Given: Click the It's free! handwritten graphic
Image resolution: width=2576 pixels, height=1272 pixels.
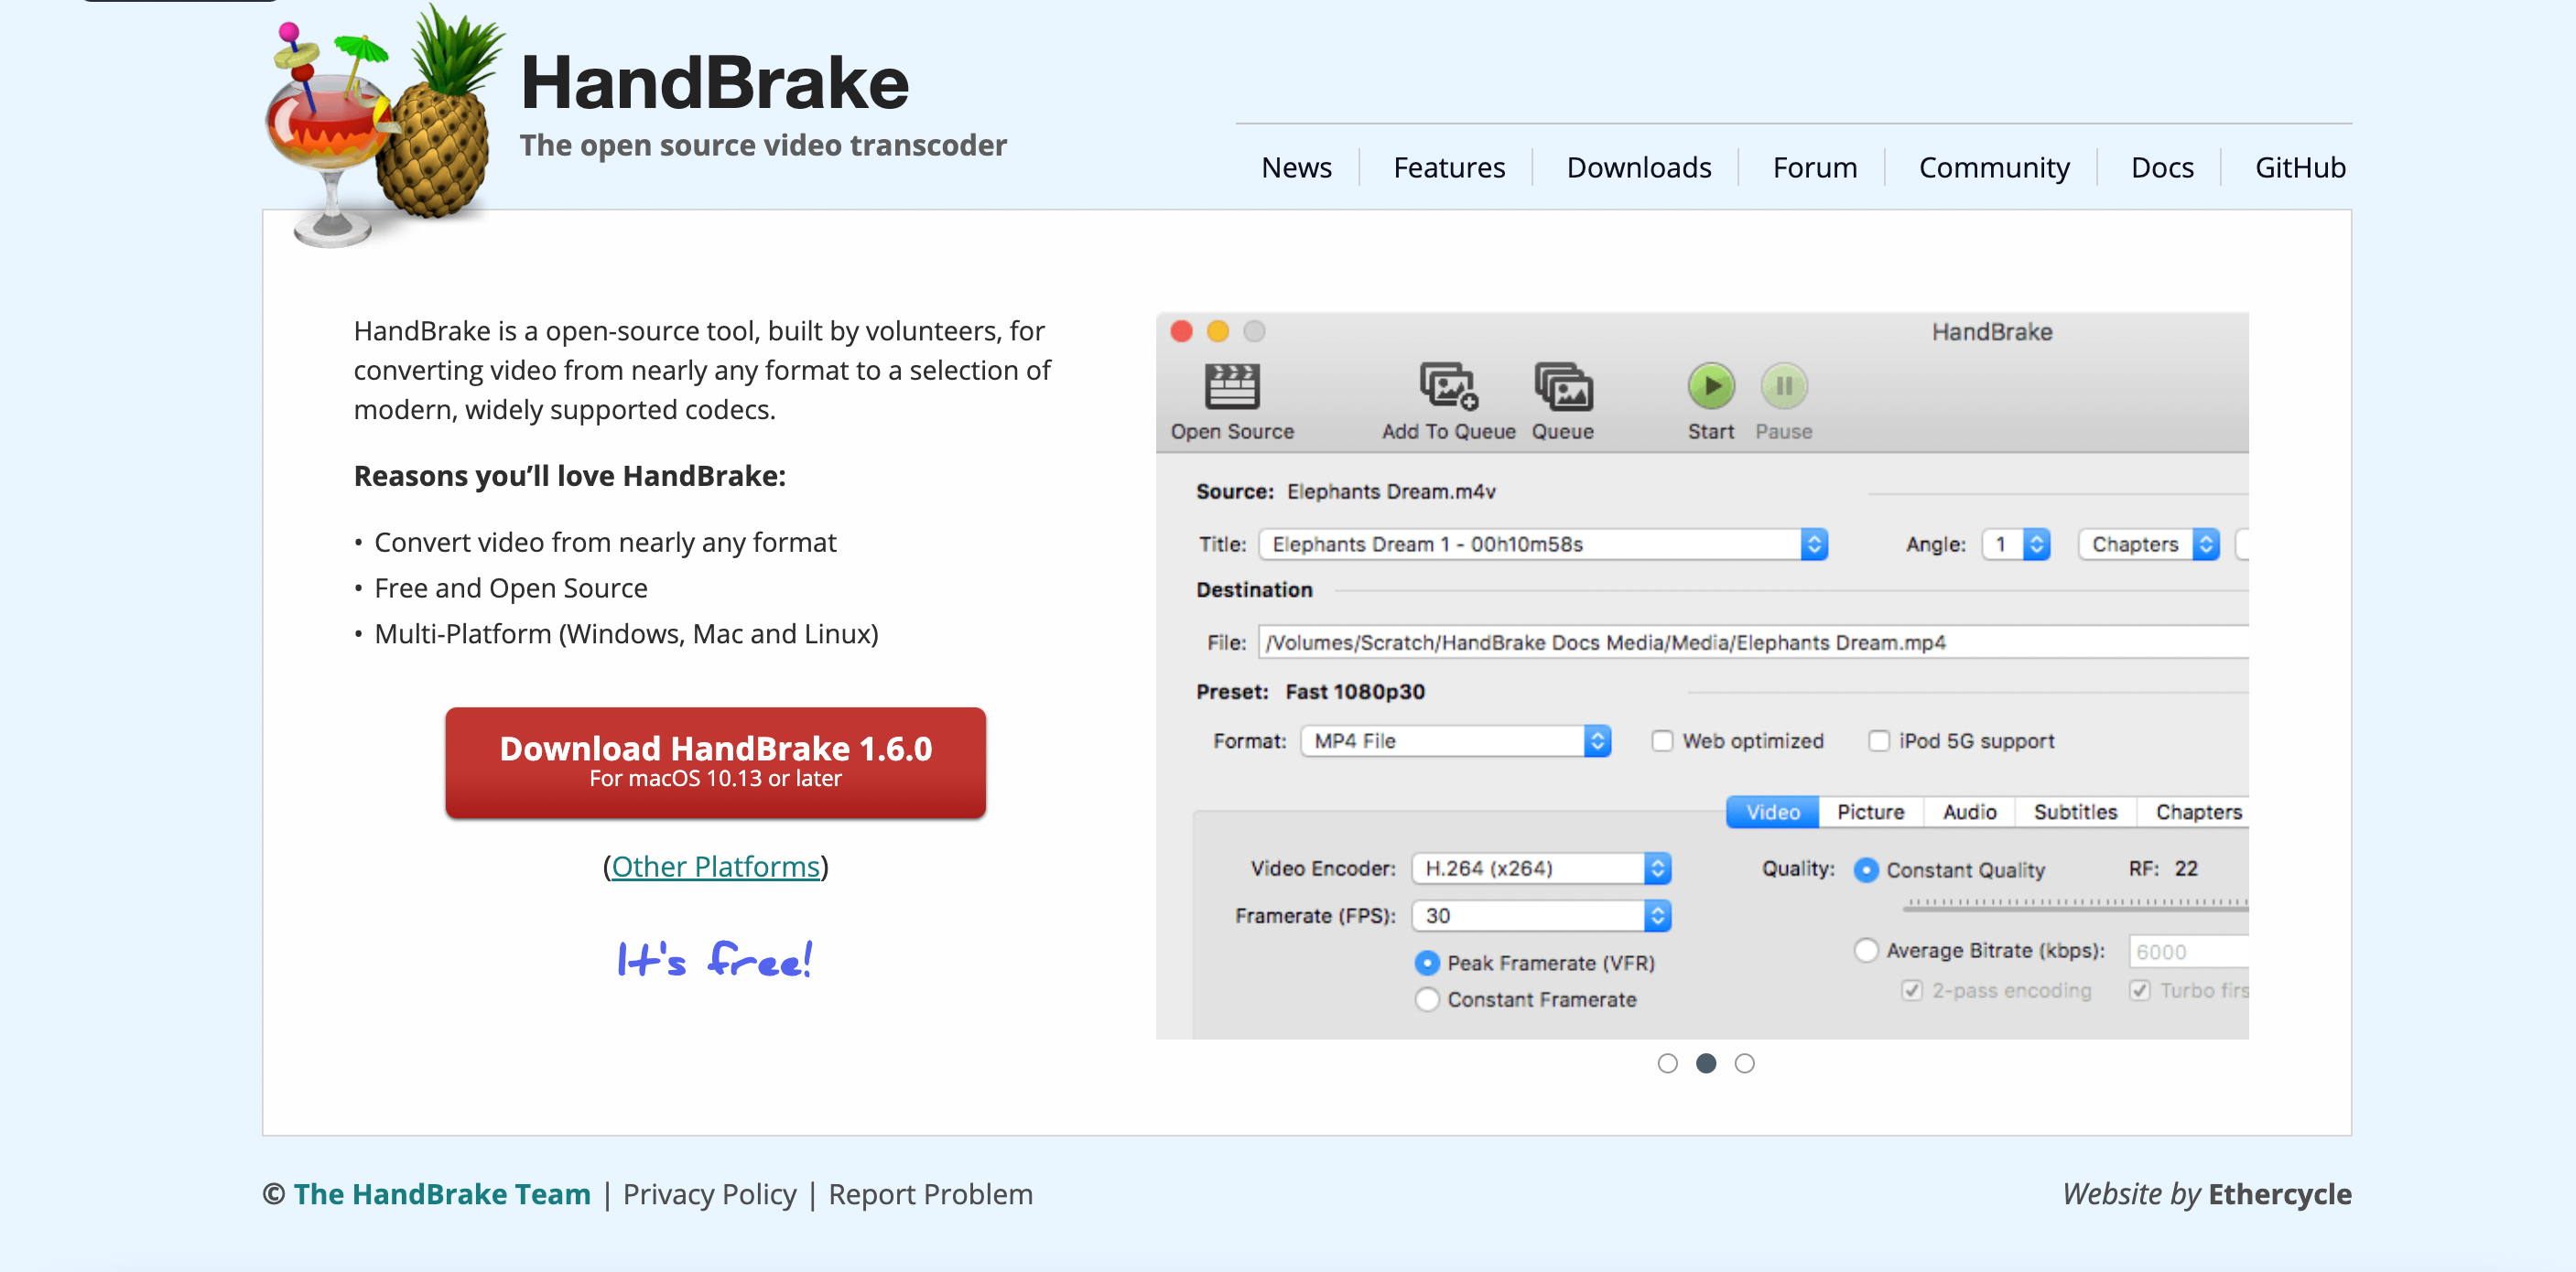Looking at the screenshot, I should pyautogui.click(x=715, y=959).
